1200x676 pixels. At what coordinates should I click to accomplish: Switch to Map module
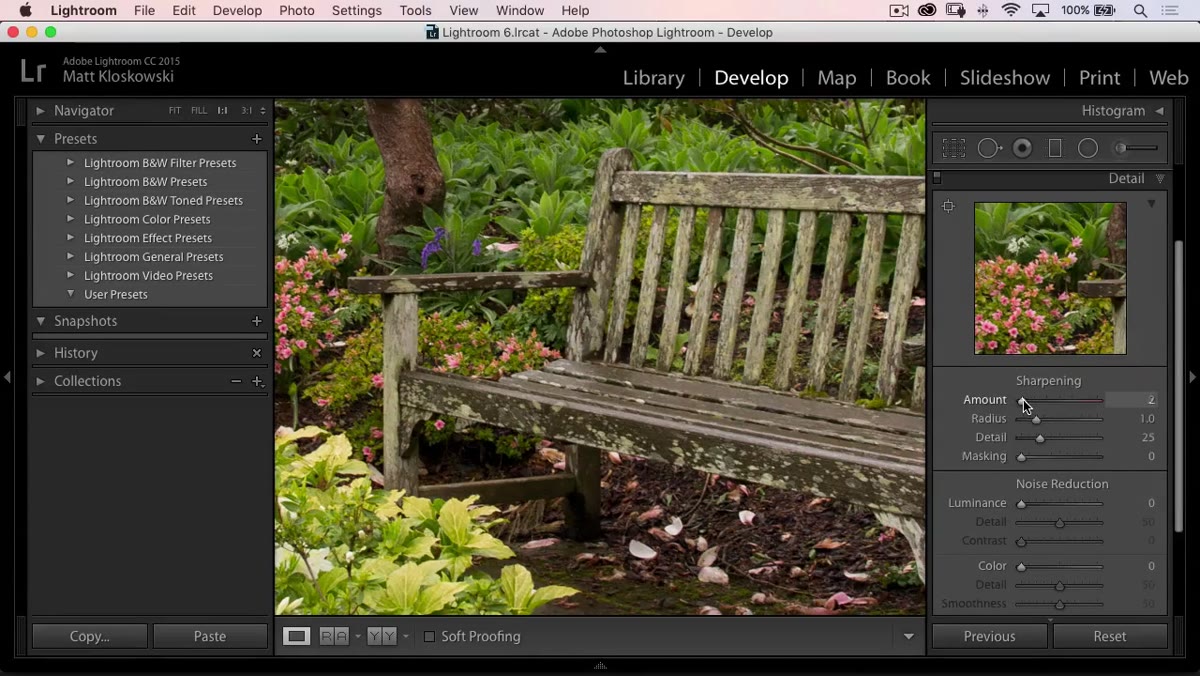click(x=837, y=78)
